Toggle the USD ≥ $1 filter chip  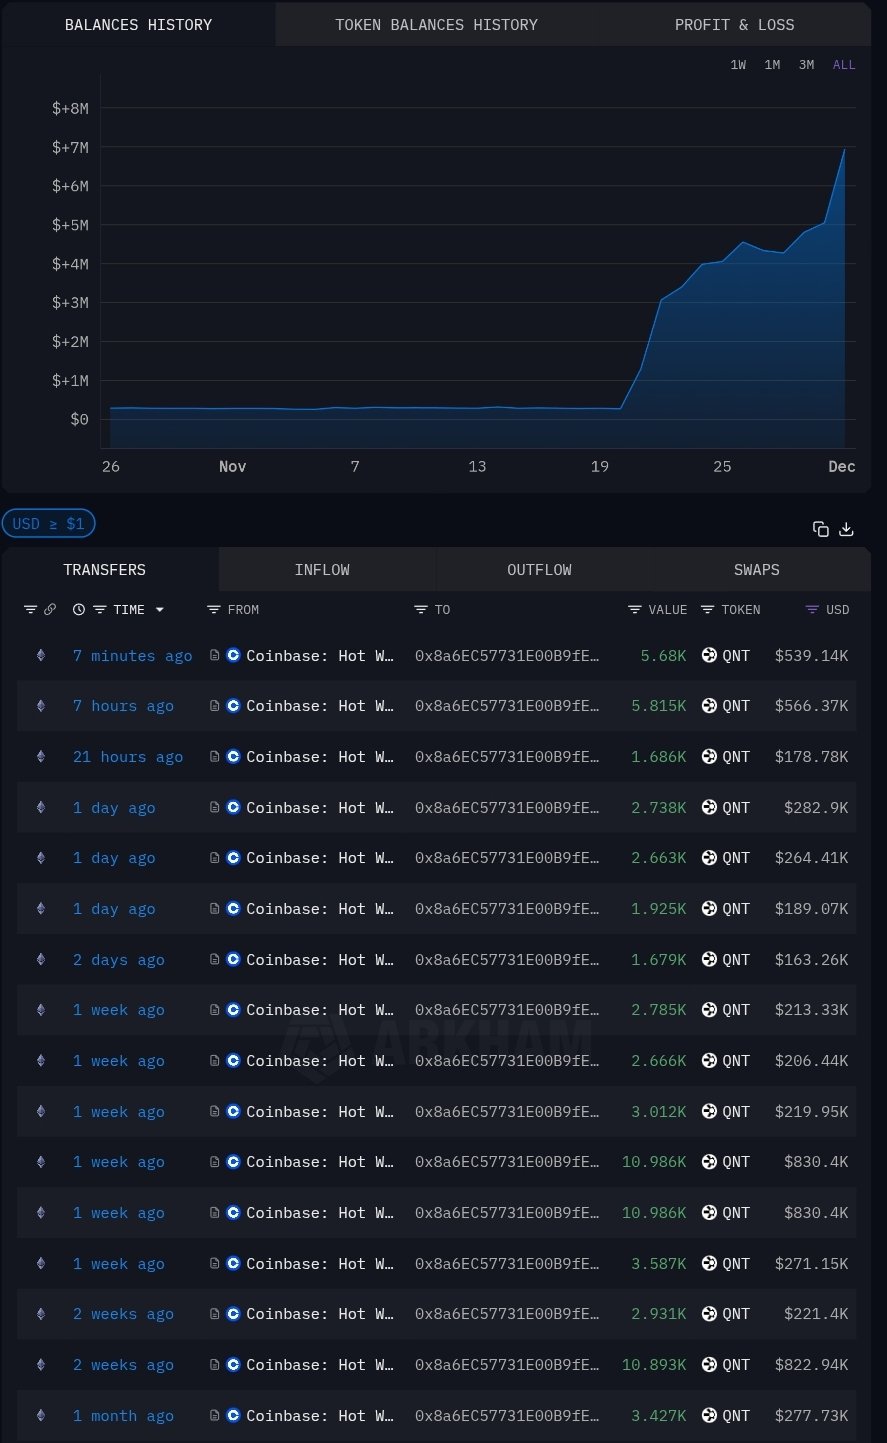pyautogui.click(x=48, y=523)
